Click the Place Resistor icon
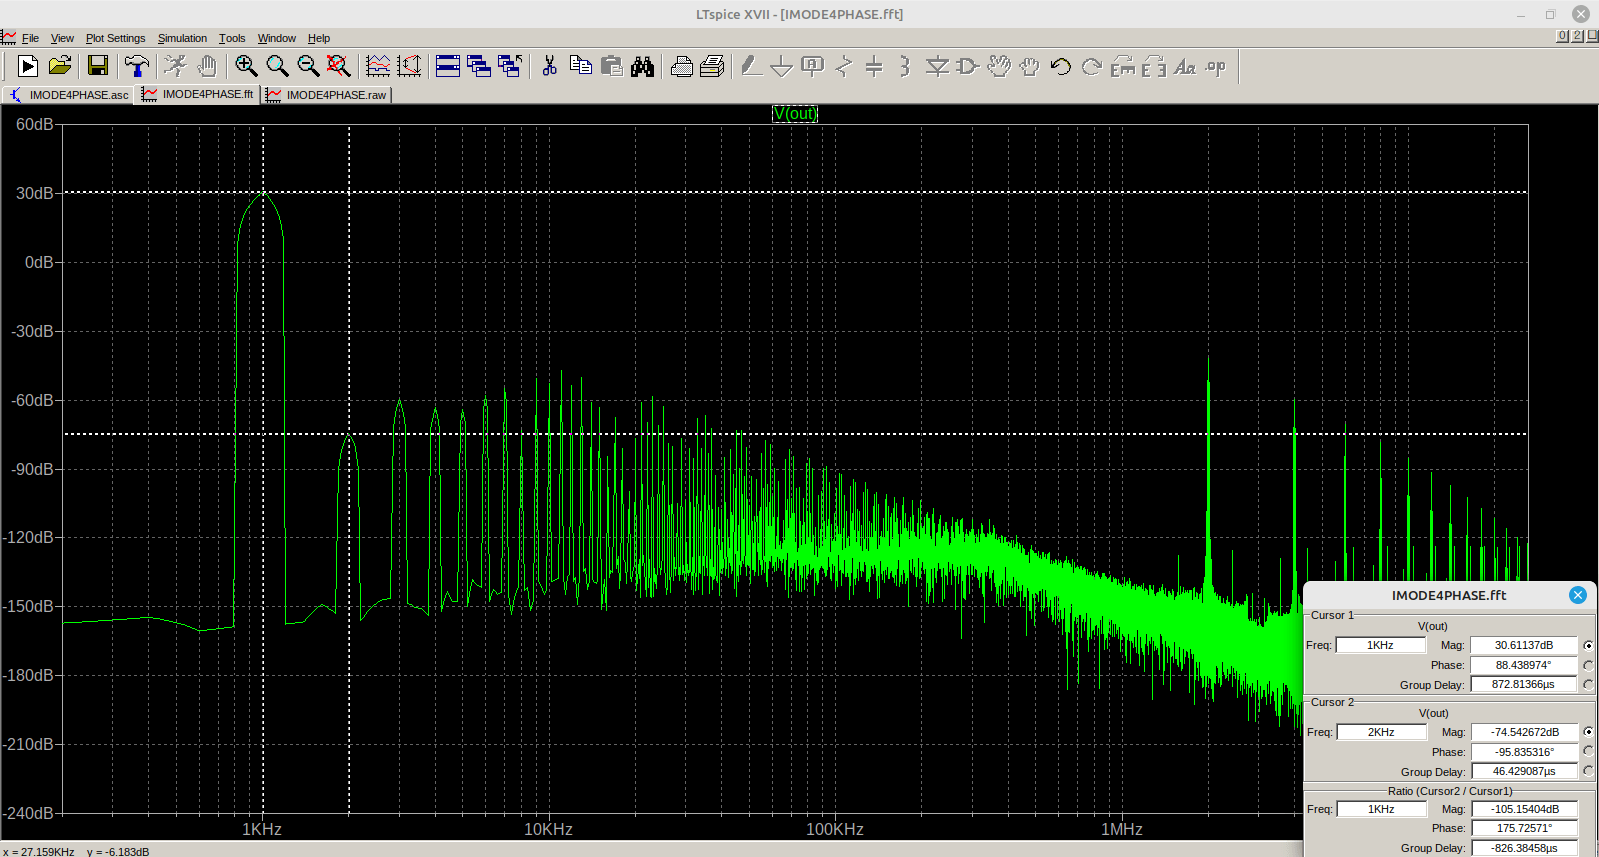Screen dimensions: 1599x857 [x=844, y=66]
